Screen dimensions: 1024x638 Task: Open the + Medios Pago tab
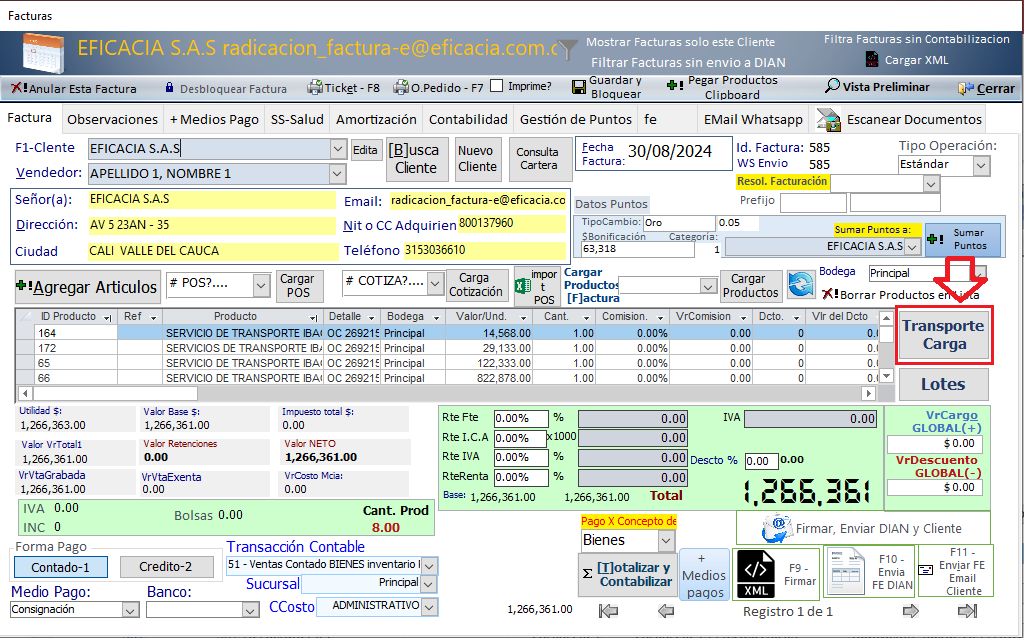click(x=214, y=120)
